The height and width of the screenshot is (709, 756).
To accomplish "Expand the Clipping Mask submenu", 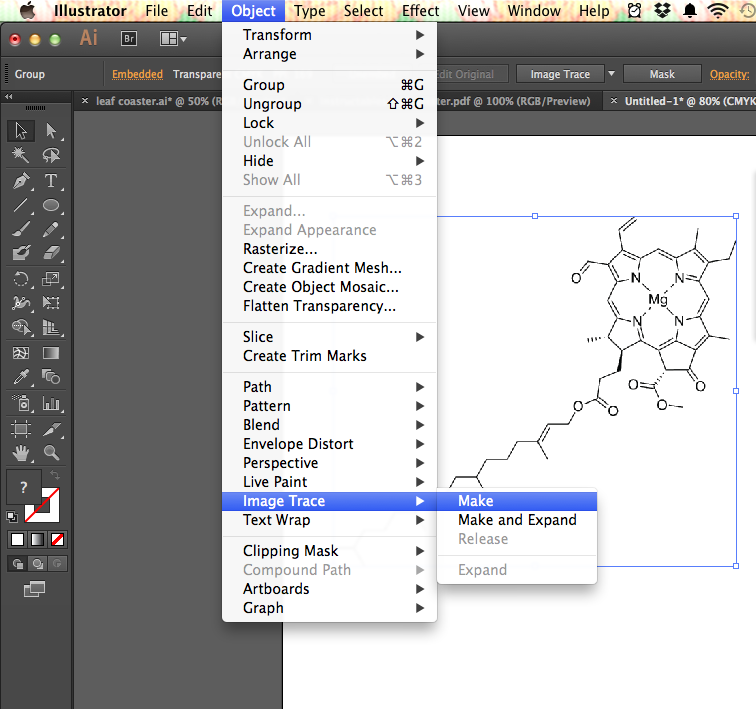I will [x=329, y=550].
